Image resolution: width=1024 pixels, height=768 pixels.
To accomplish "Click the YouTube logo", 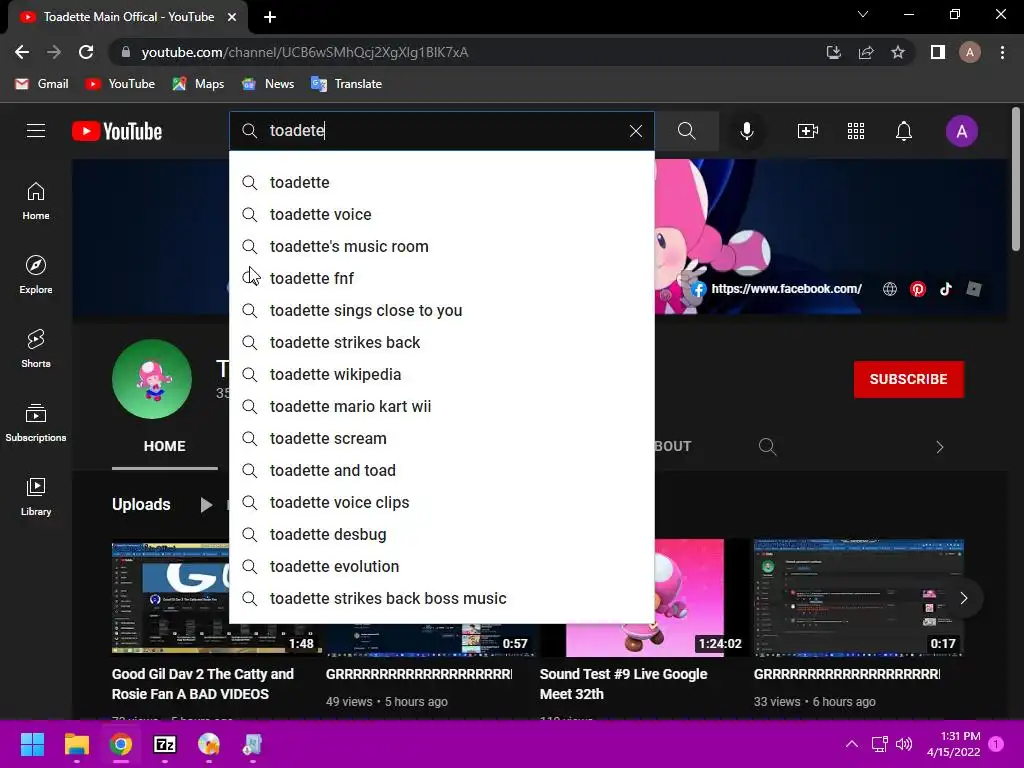I will (117, 131).
